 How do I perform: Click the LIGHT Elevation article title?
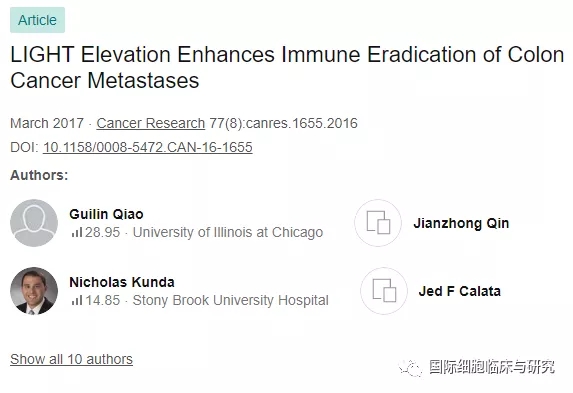pos(287,67)
